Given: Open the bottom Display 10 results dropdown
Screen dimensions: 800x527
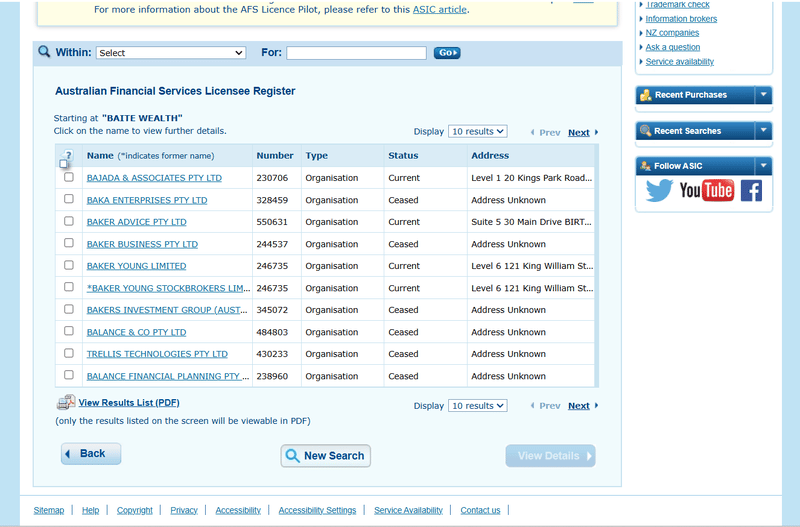Looking at the screenshot, I should pos(478,406).
